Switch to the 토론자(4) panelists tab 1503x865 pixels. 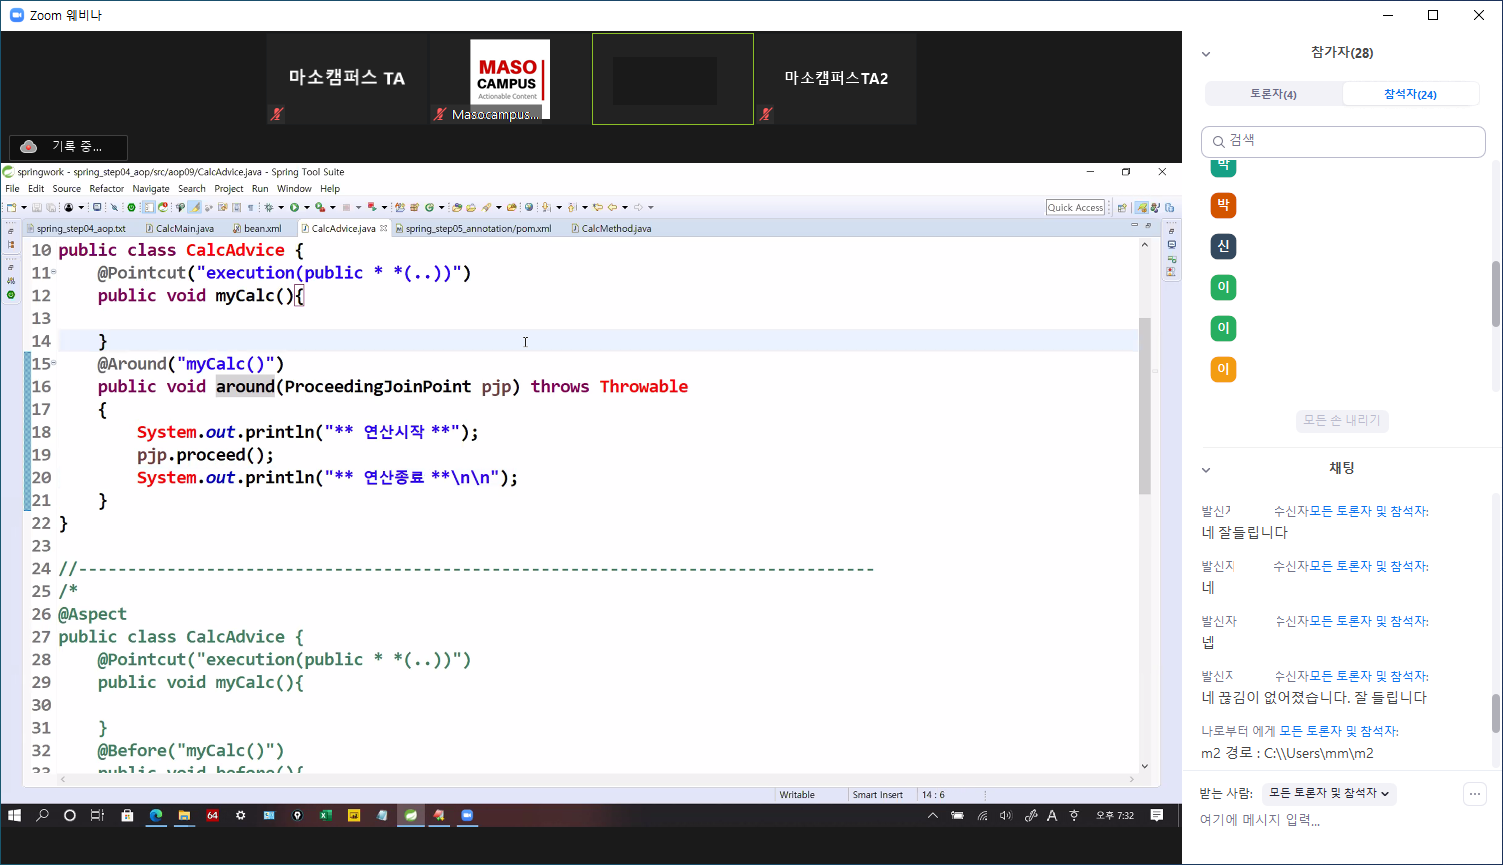[1273, 94]
